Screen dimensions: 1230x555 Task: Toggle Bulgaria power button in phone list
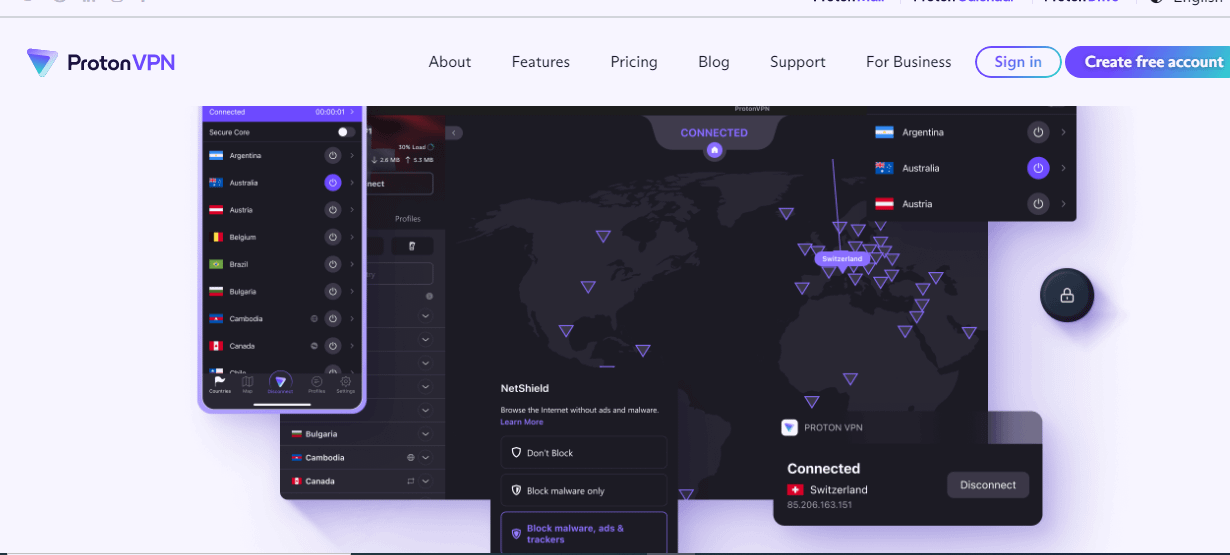(333, 291)
